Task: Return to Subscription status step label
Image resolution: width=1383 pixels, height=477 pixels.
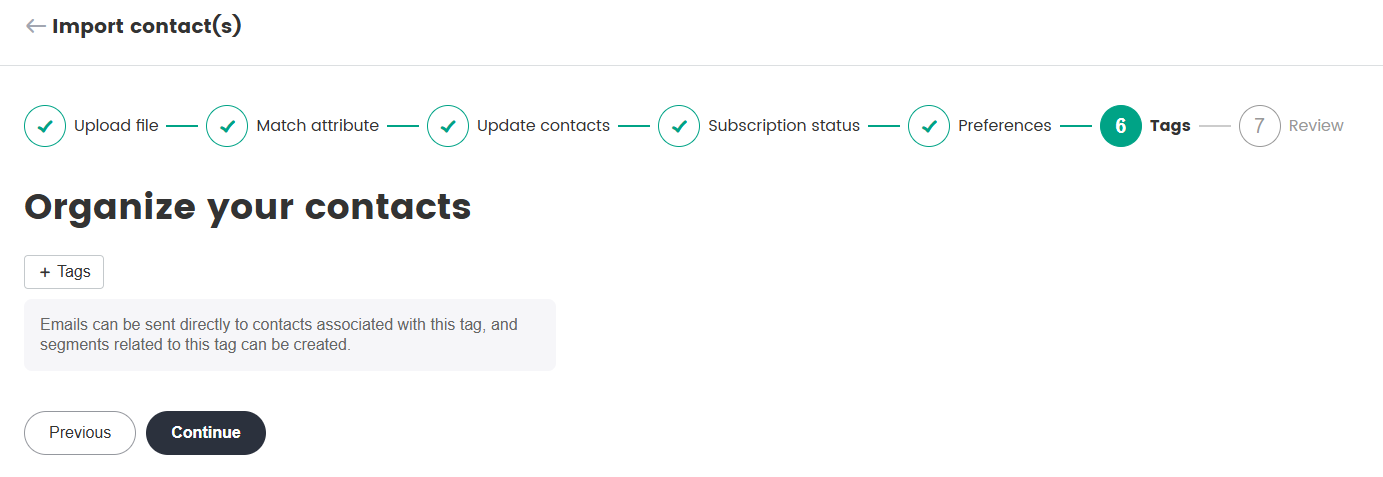Action: 784,126
